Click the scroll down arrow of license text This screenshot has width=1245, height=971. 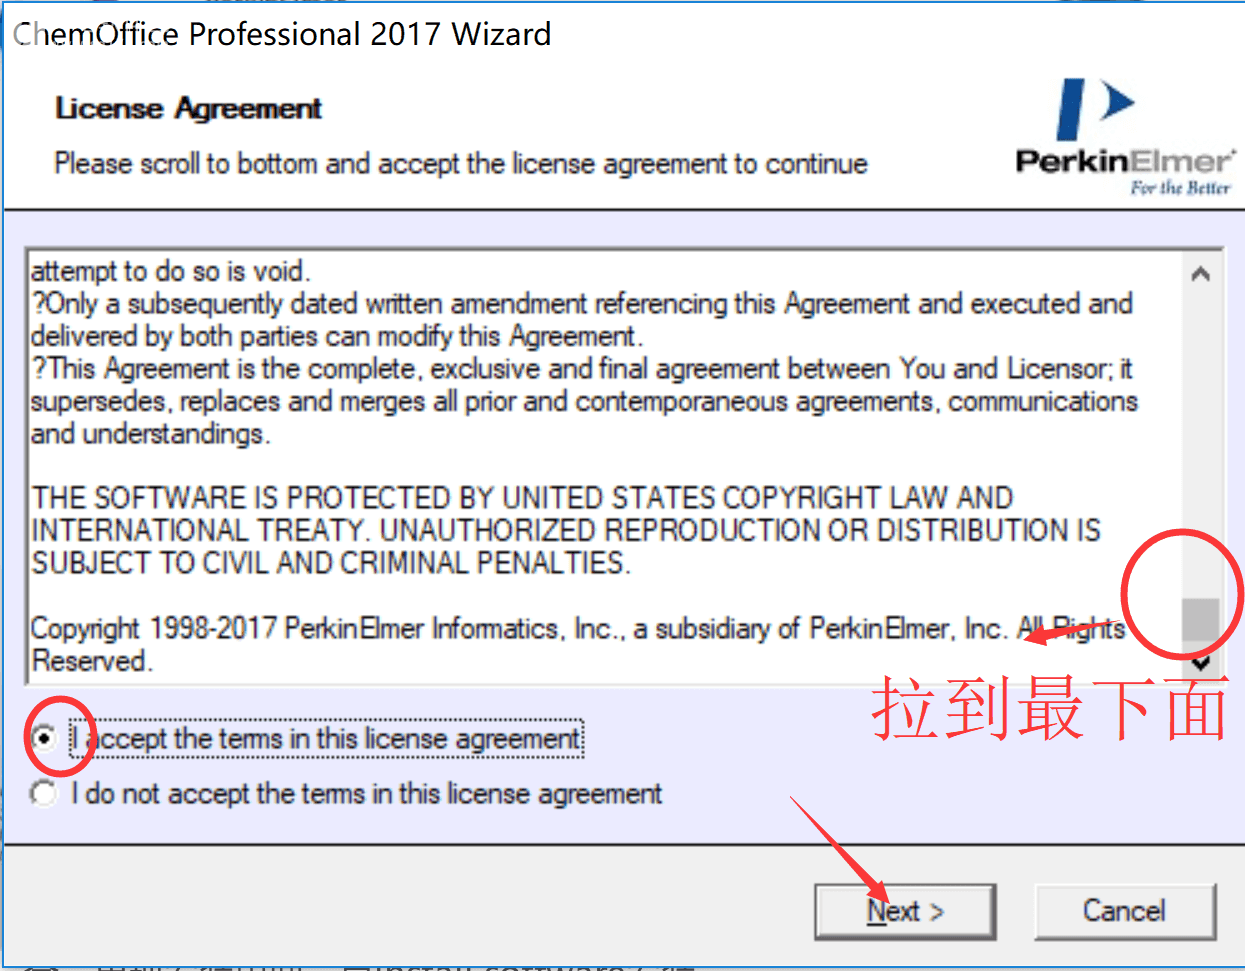[1201, 662]
